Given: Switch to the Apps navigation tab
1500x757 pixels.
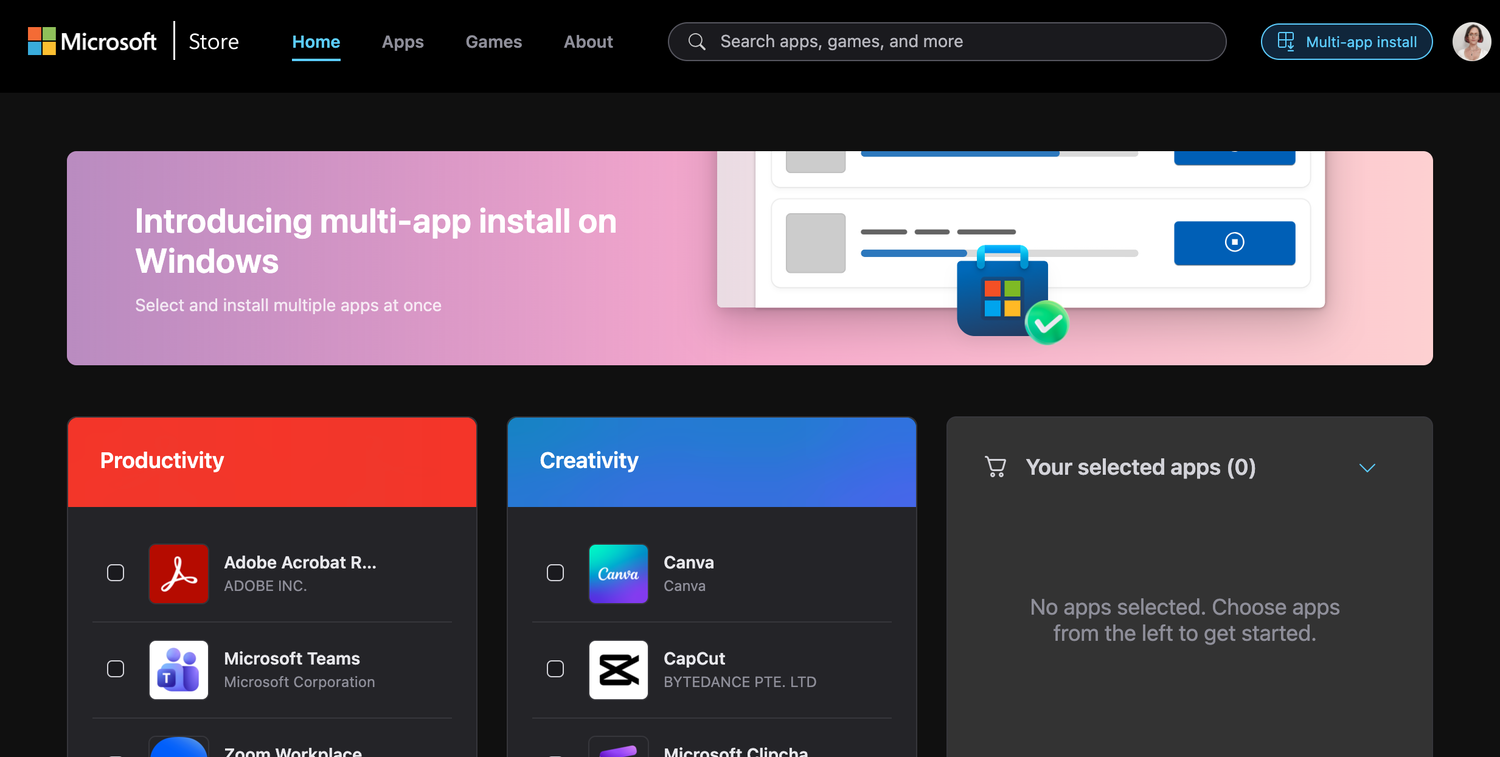Looking at the screenshot, I should [x=402, y=42].
